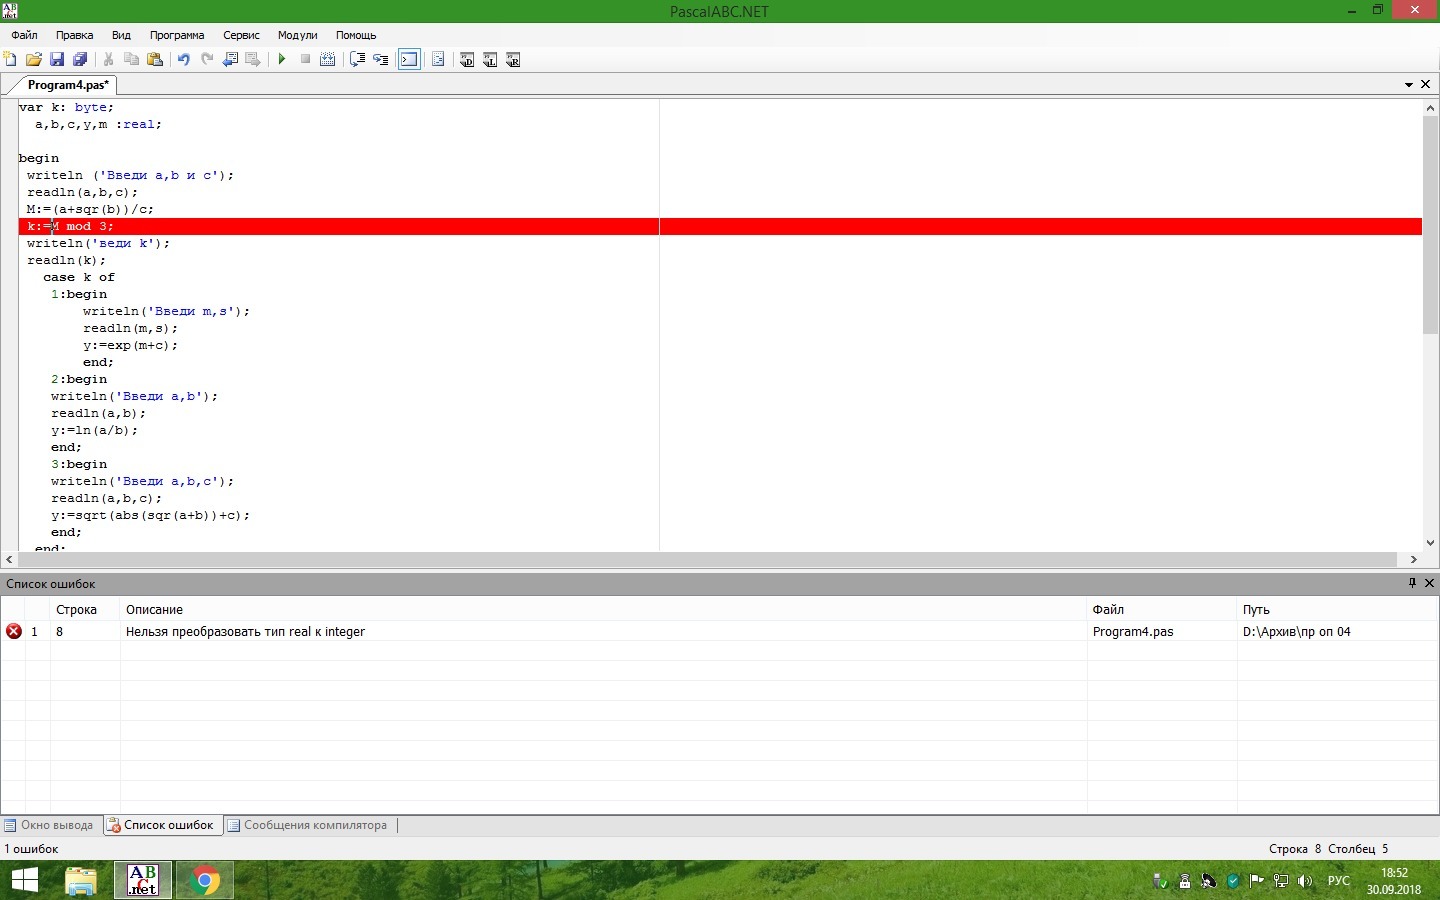
Task: Select the Program4.pas editor tab
Action: (x=68, y=85)
